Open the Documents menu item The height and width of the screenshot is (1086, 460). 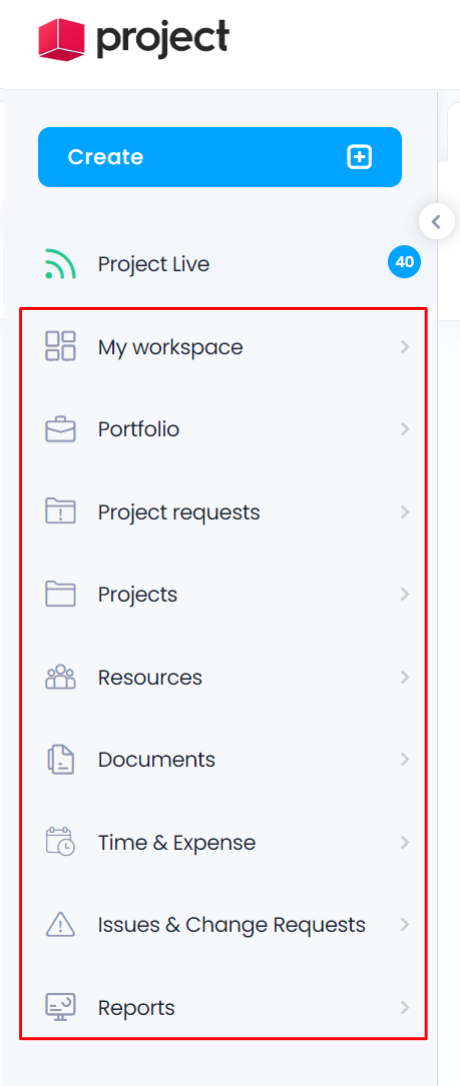point(223,760)
